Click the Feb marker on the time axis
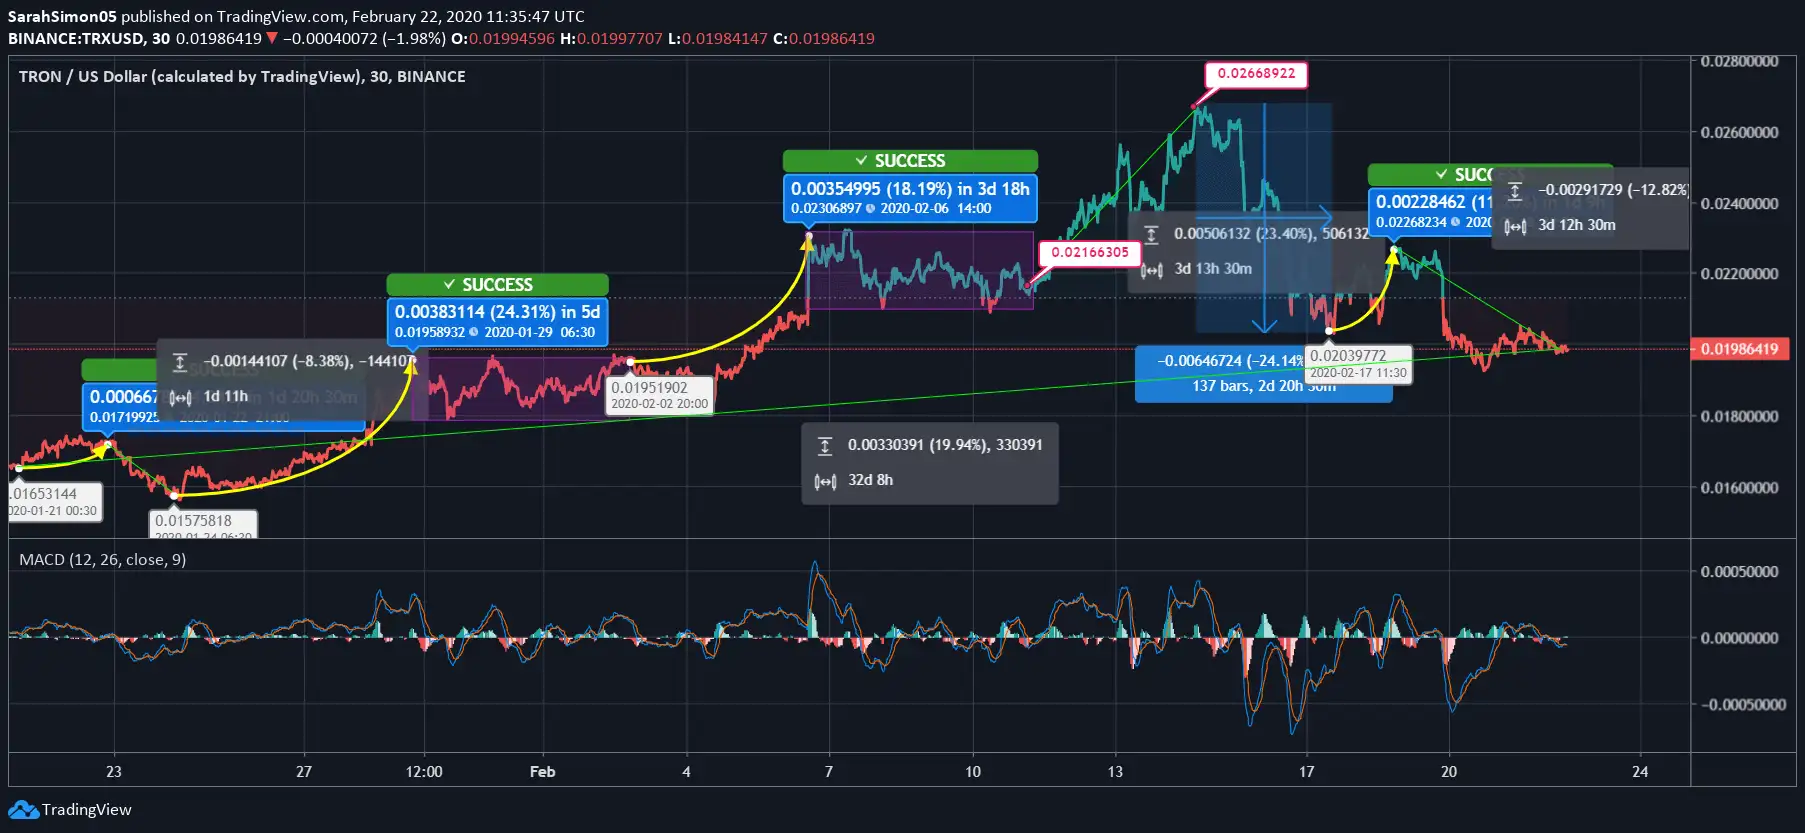 (542, 772)
